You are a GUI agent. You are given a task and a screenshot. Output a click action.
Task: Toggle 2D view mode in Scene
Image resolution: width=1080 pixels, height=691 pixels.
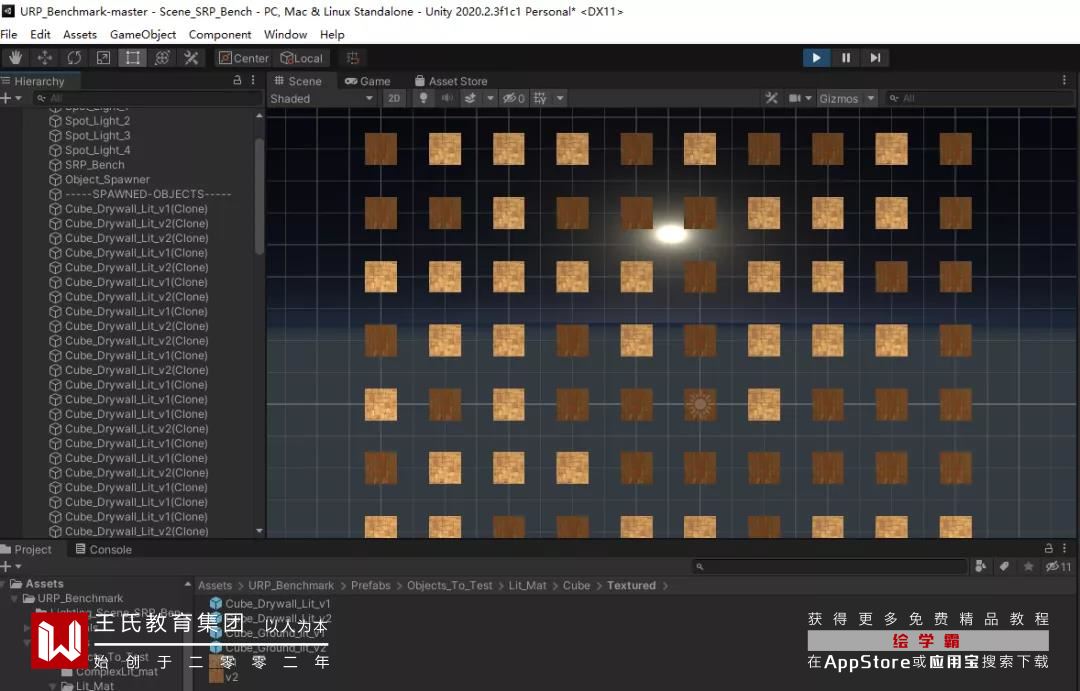coord(394,99)
